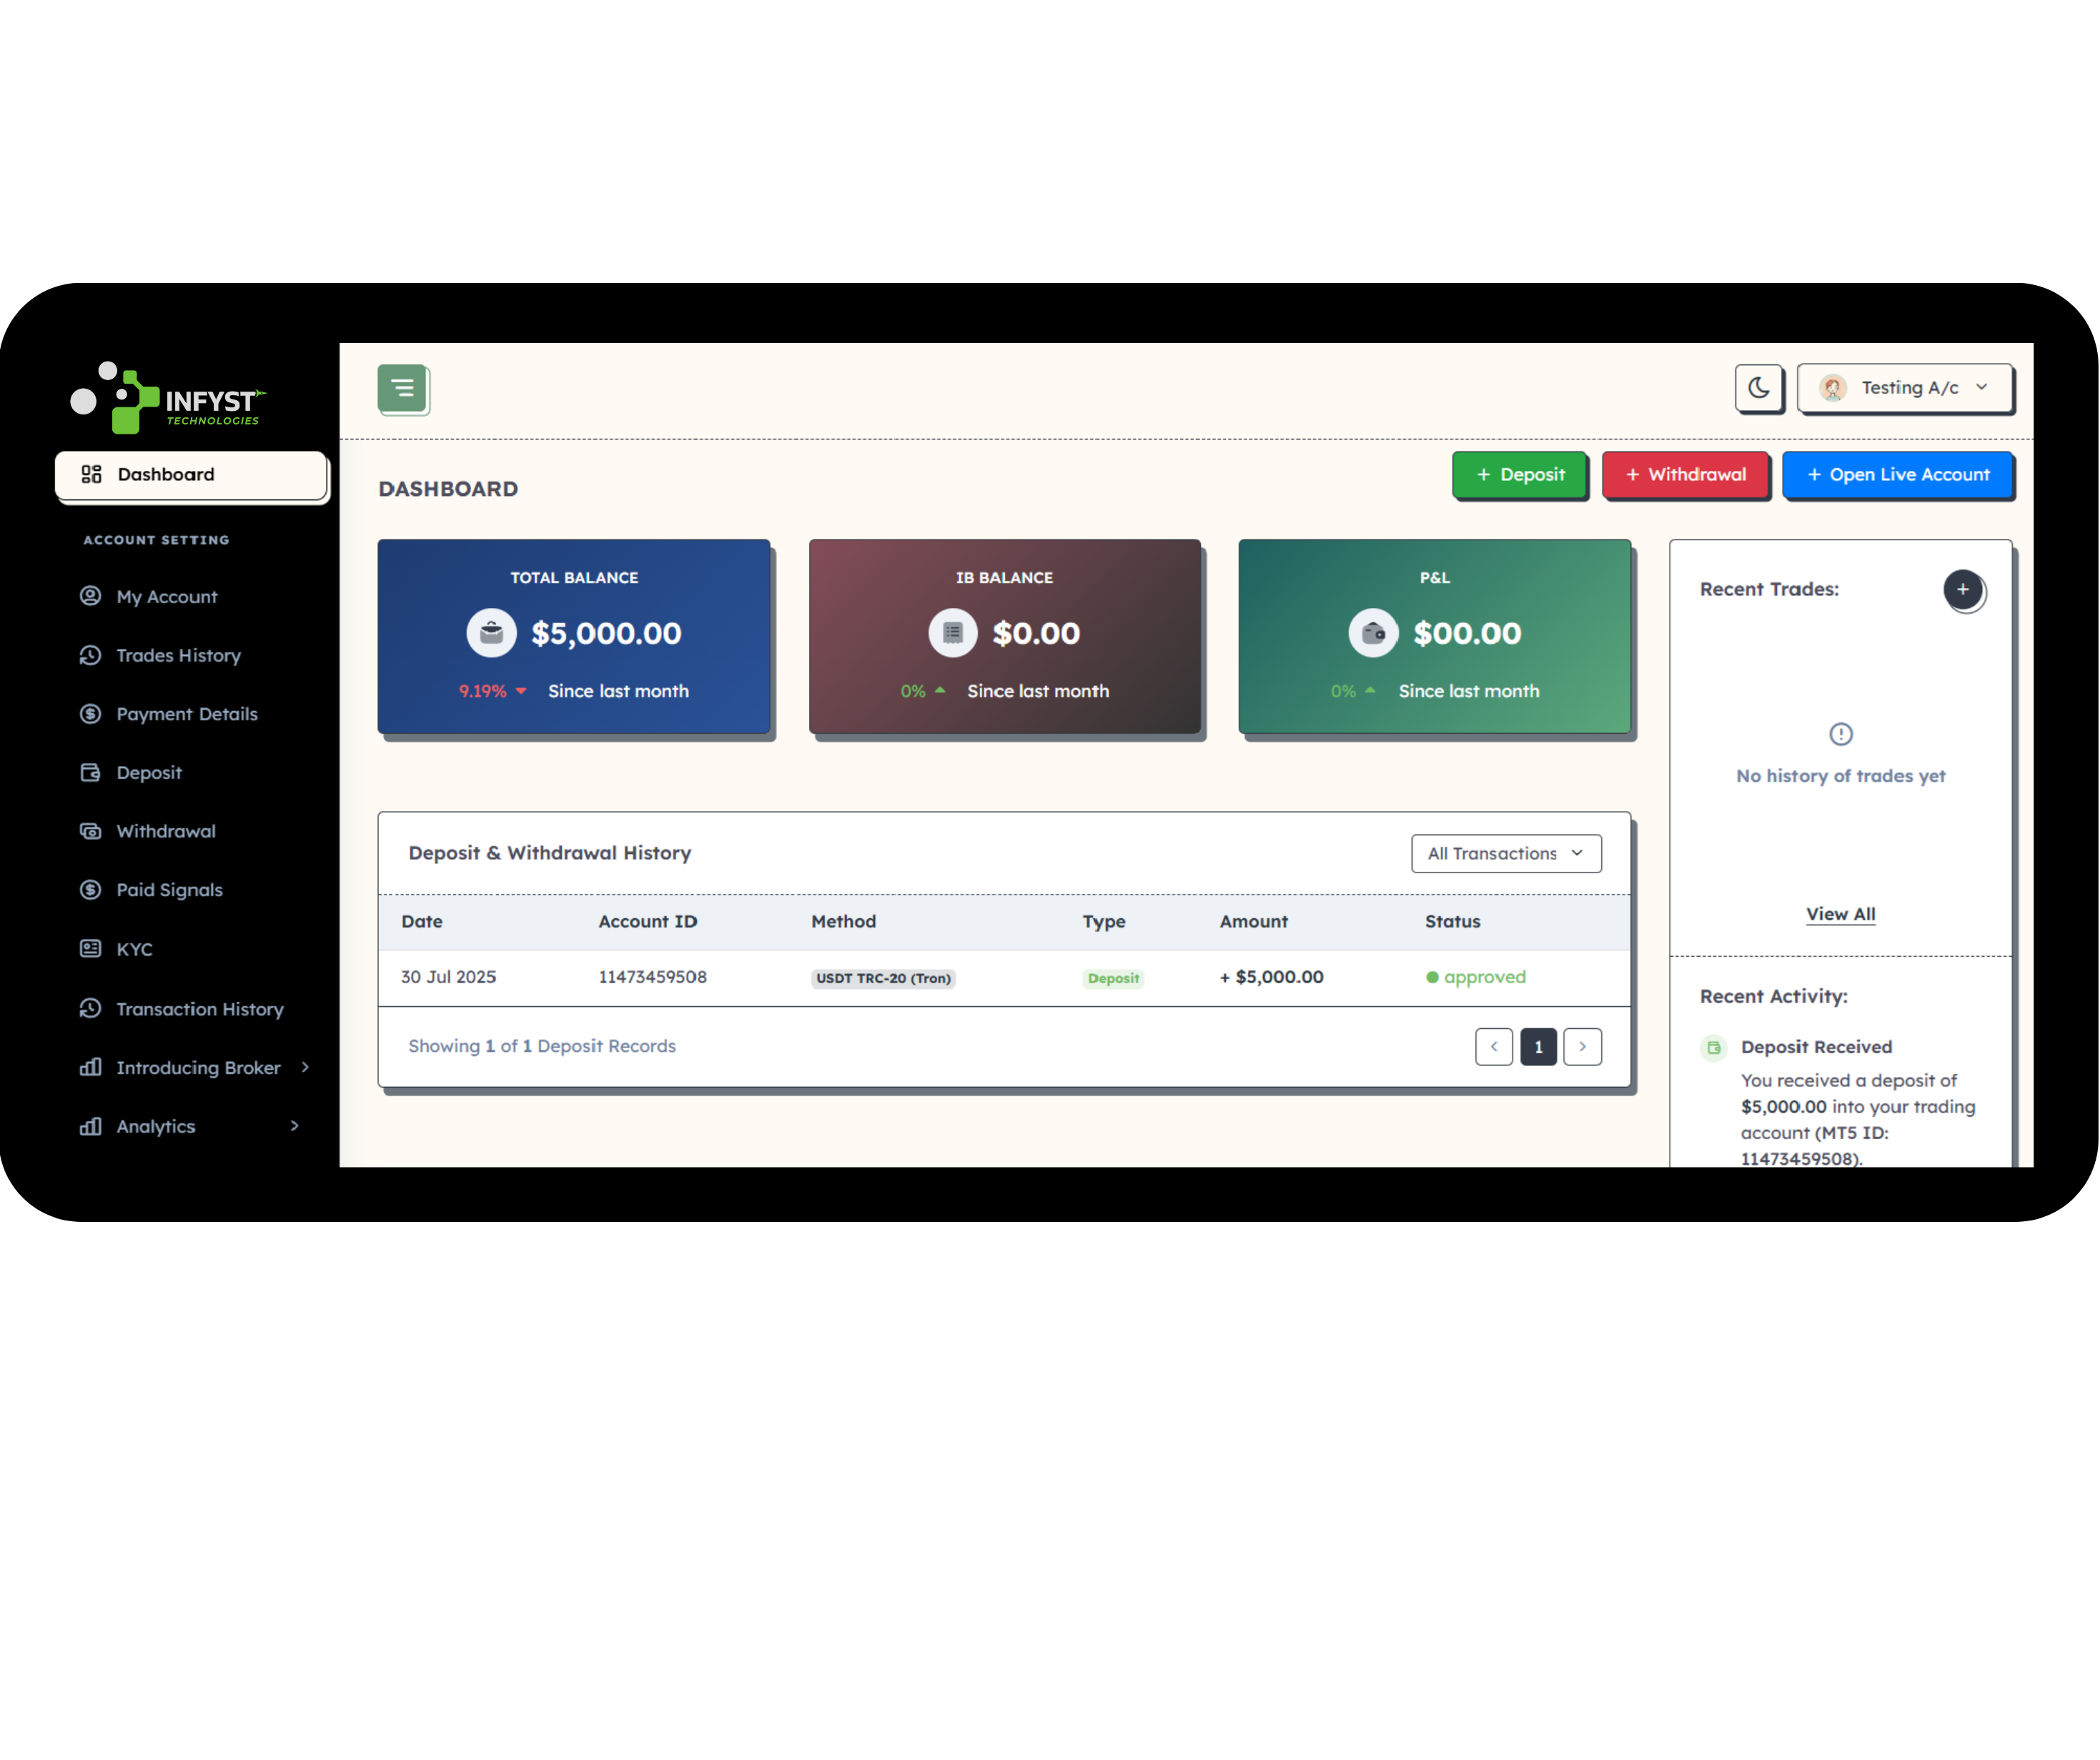Viewport: 2100px width, 1760px height.
Task: Toggle dark mode with the moon icon
Action: coord(1759,388)
